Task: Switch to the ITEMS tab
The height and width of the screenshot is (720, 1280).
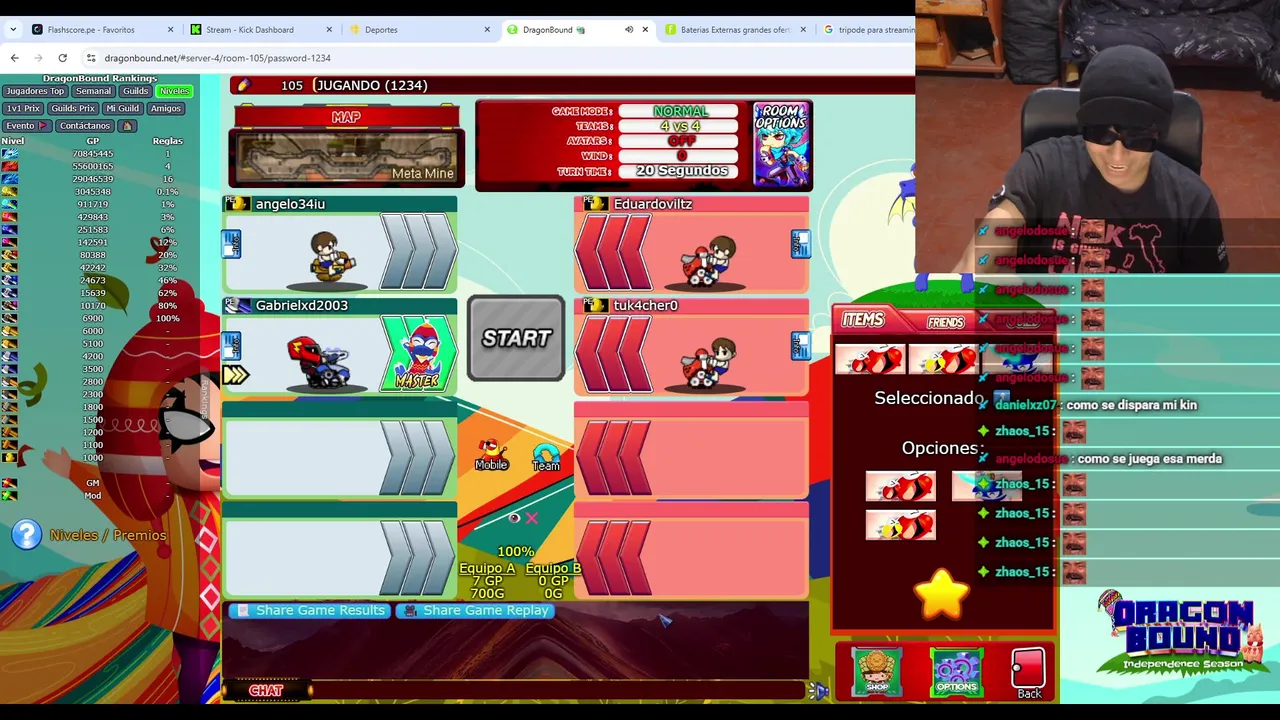Action: coord(863,320)
